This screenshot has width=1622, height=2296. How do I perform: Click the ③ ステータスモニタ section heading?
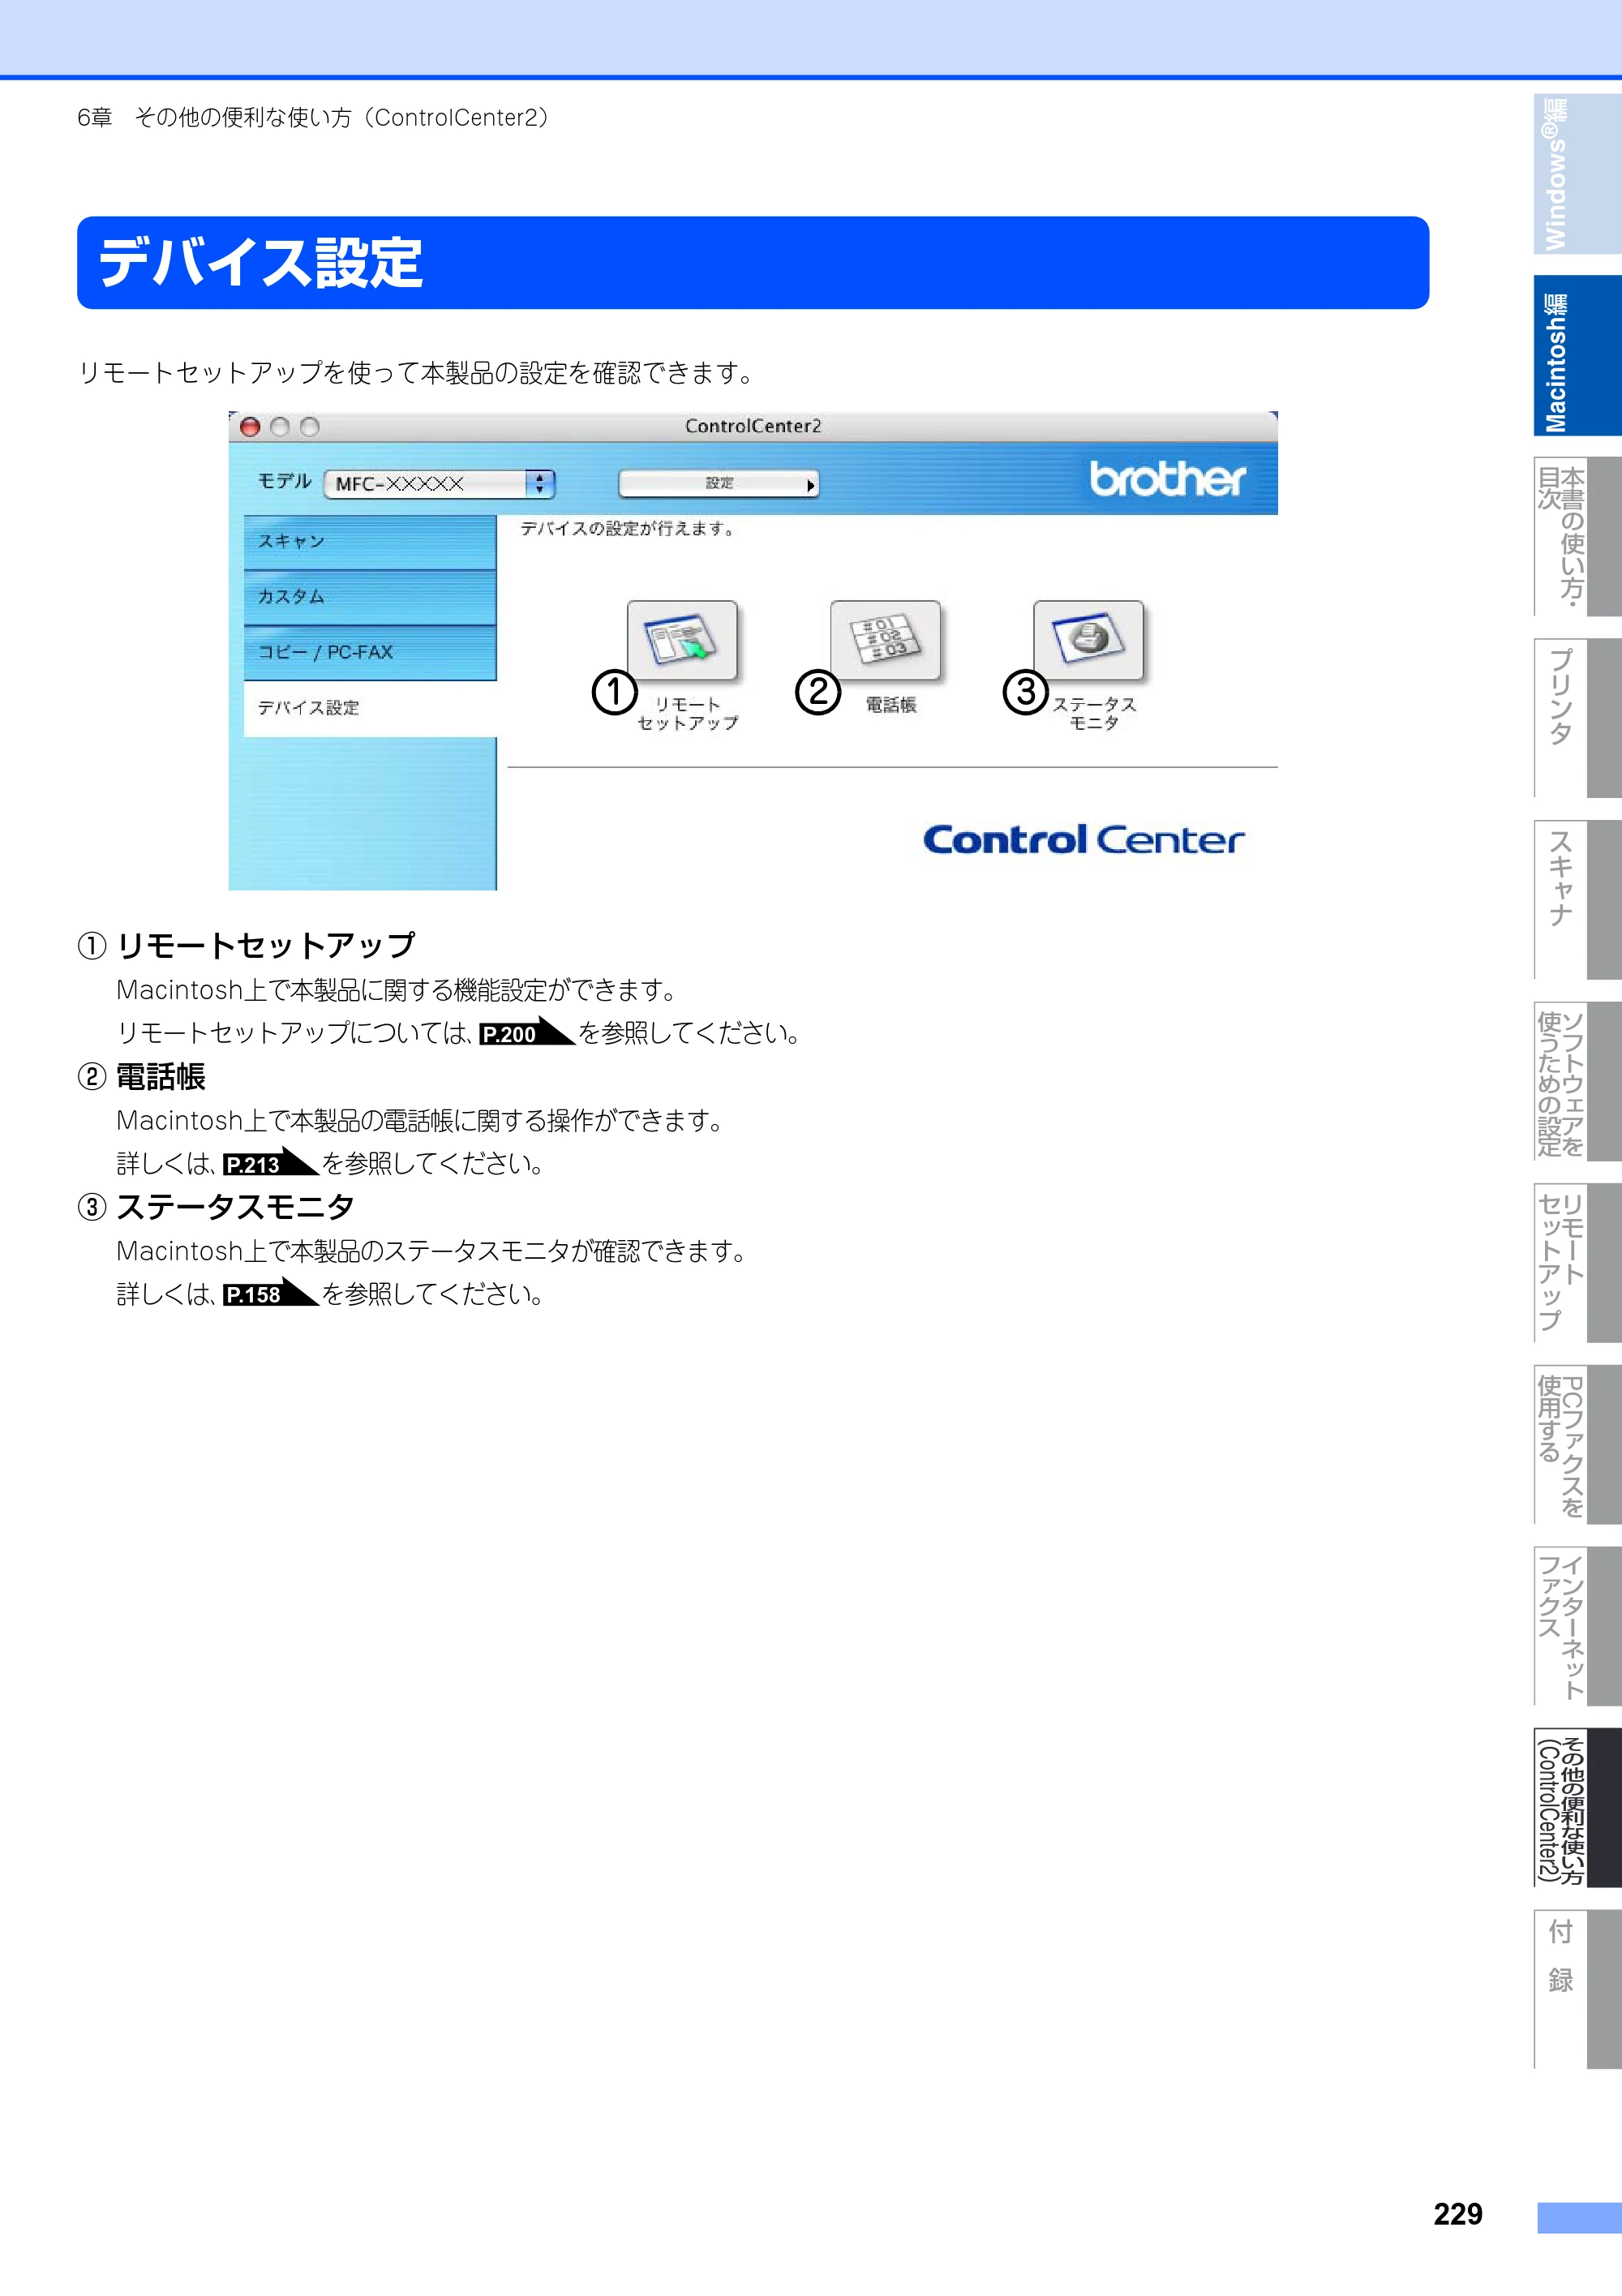[x=216, y=1206]
